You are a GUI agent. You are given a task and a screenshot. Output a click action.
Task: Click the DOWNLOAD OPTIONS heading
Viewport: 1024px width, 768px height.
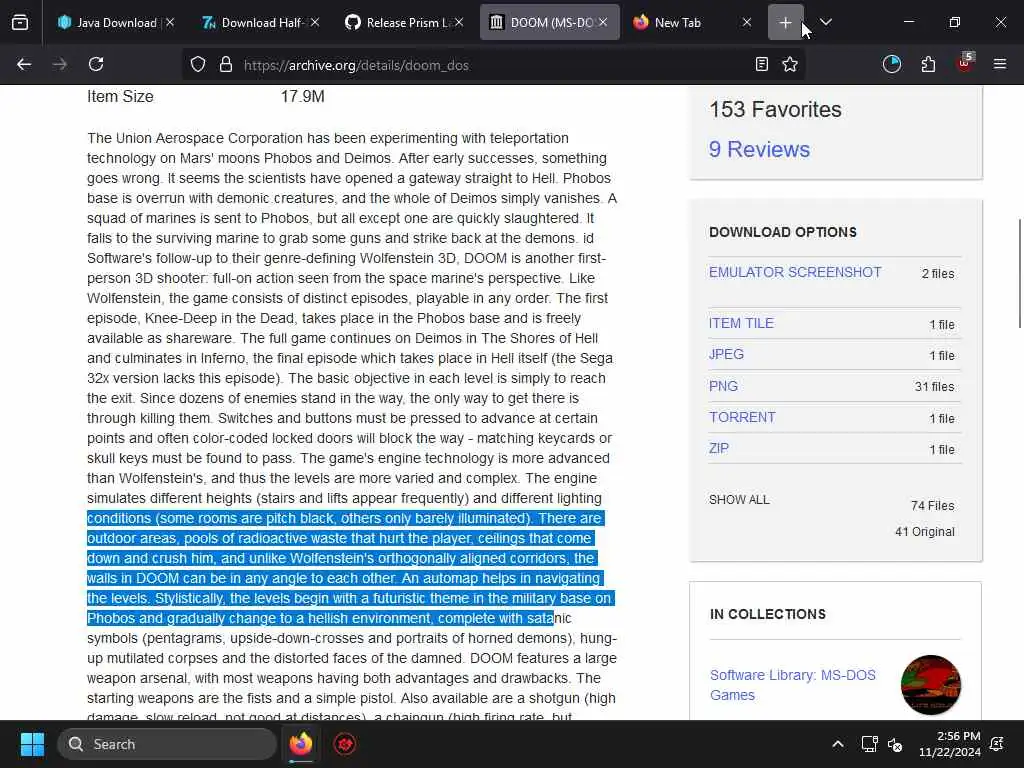coord(783,232)
